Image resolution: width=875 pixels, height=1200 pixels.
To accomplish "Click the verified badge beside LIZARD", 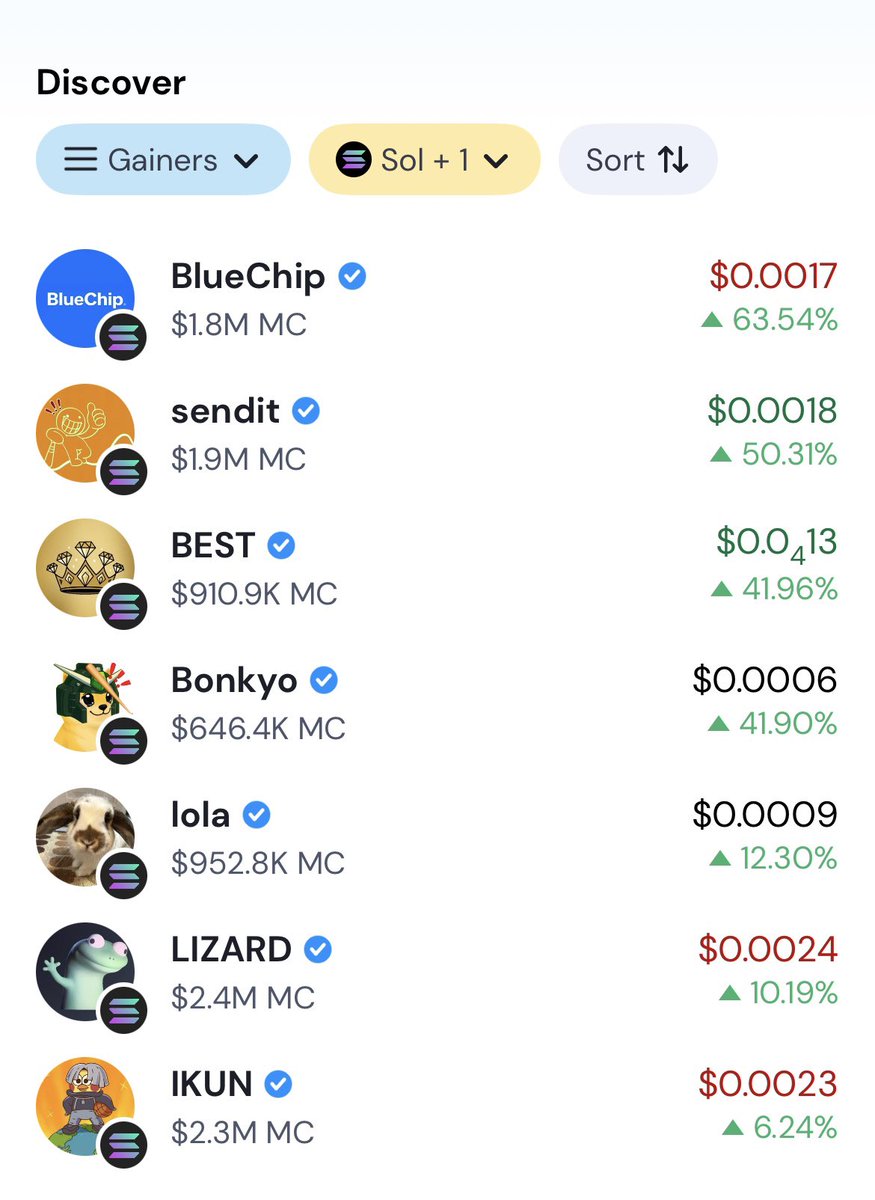I will (318, 949).
